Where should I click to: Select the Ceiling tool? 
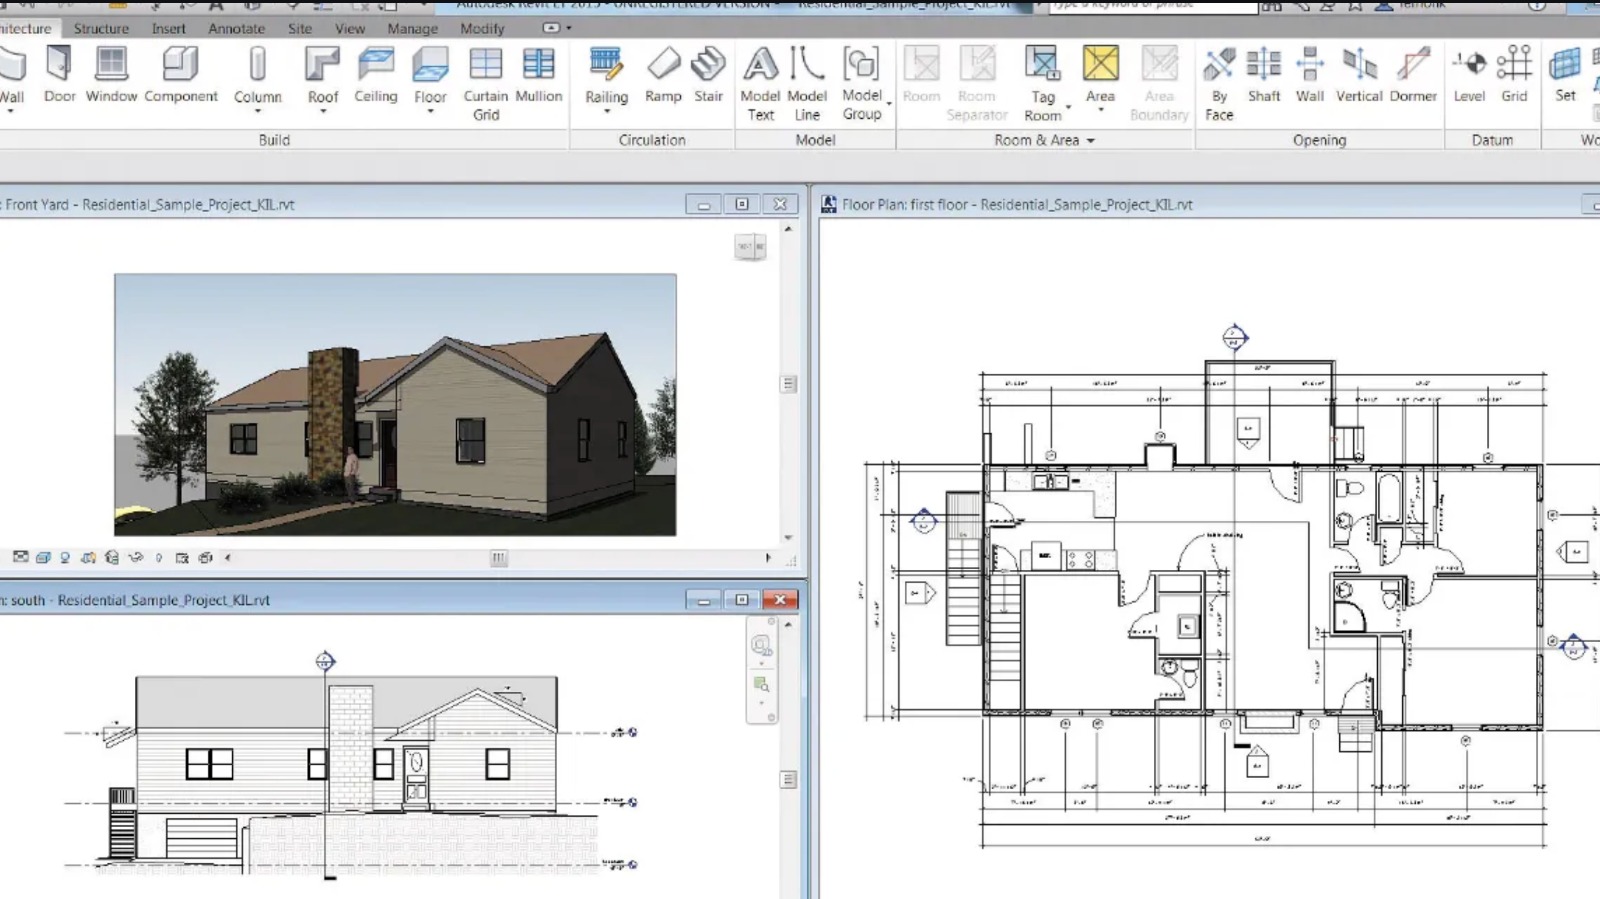click(375, 75)
